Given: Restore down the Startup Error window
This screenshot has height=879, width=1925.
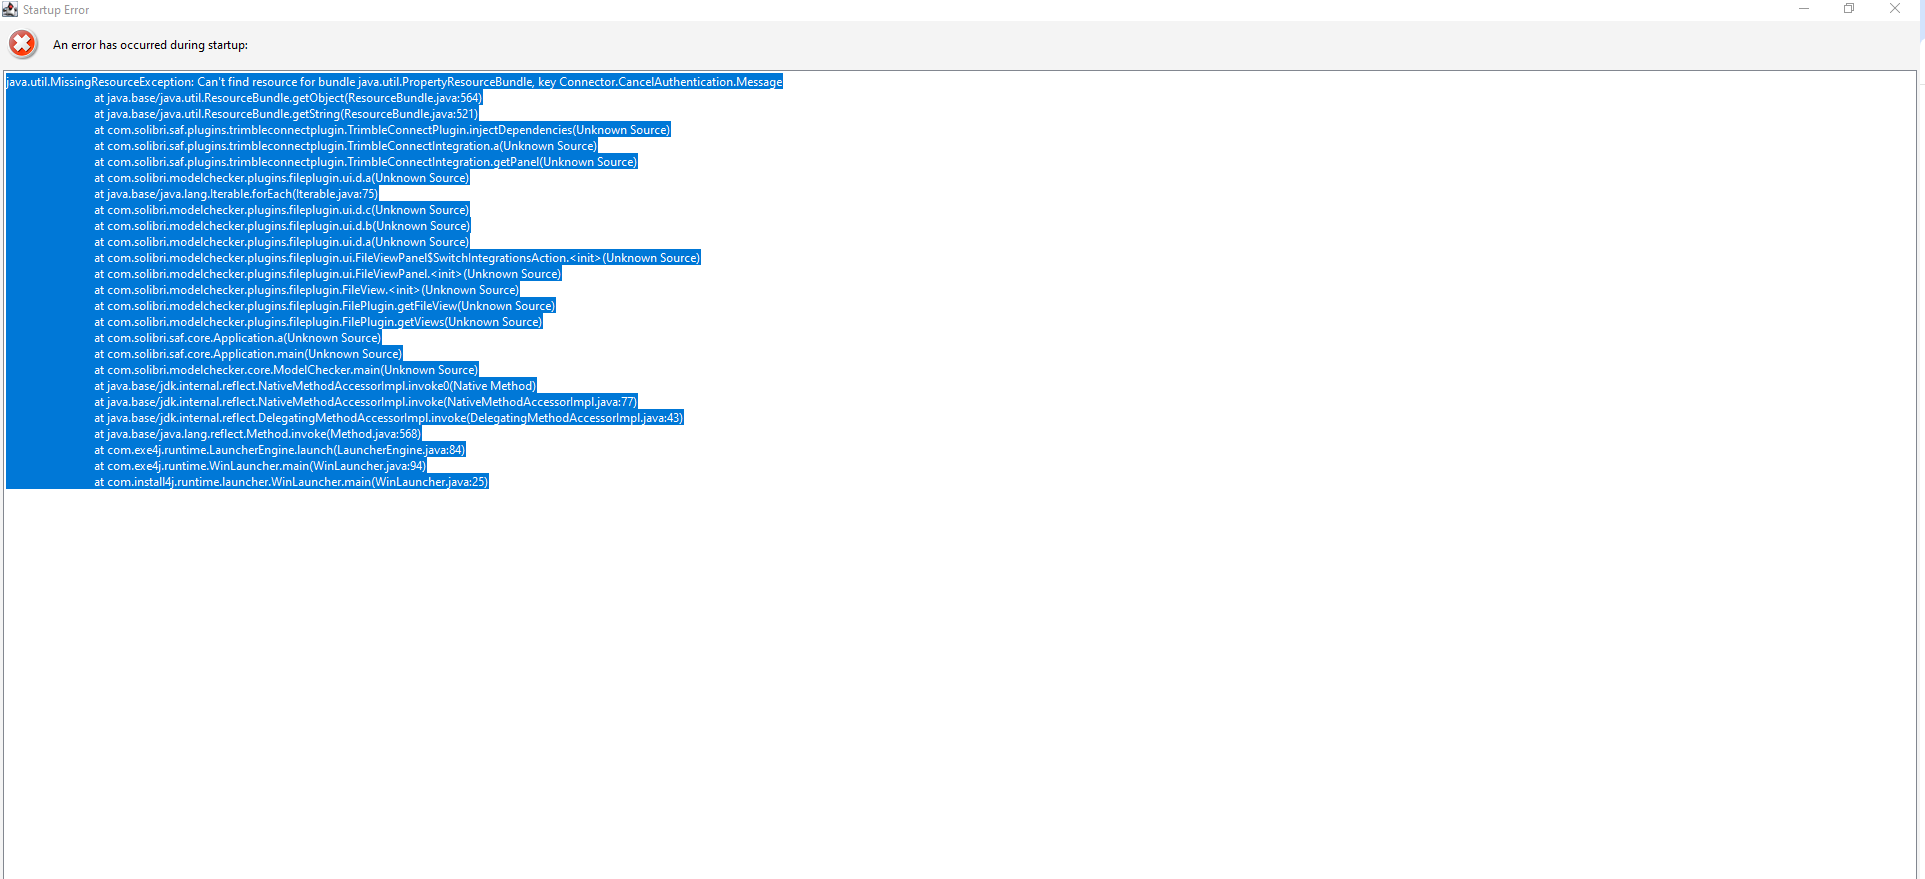Looking at the screenshot, I should coord(1849,9).
